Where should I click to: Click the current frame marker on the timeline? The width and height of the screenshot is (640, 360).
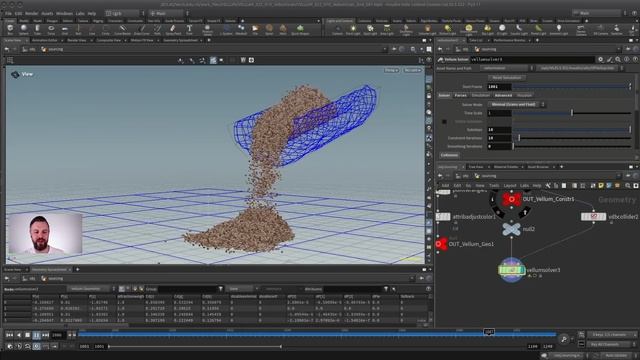click(x=489, y=332)
